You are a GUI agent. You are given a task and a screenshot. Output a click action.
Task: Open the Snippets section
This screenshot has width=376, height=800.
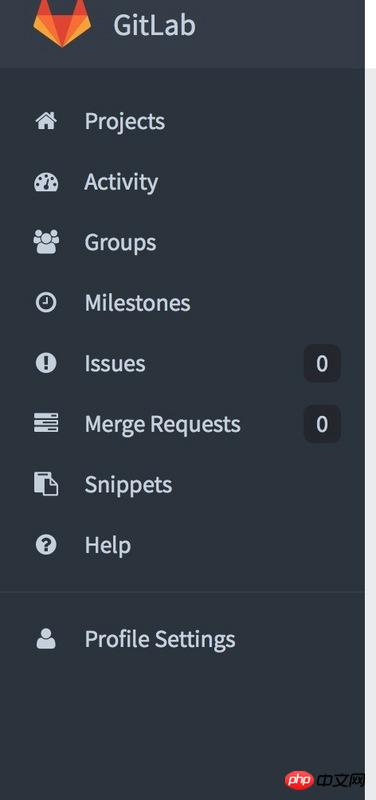(129, 485)
